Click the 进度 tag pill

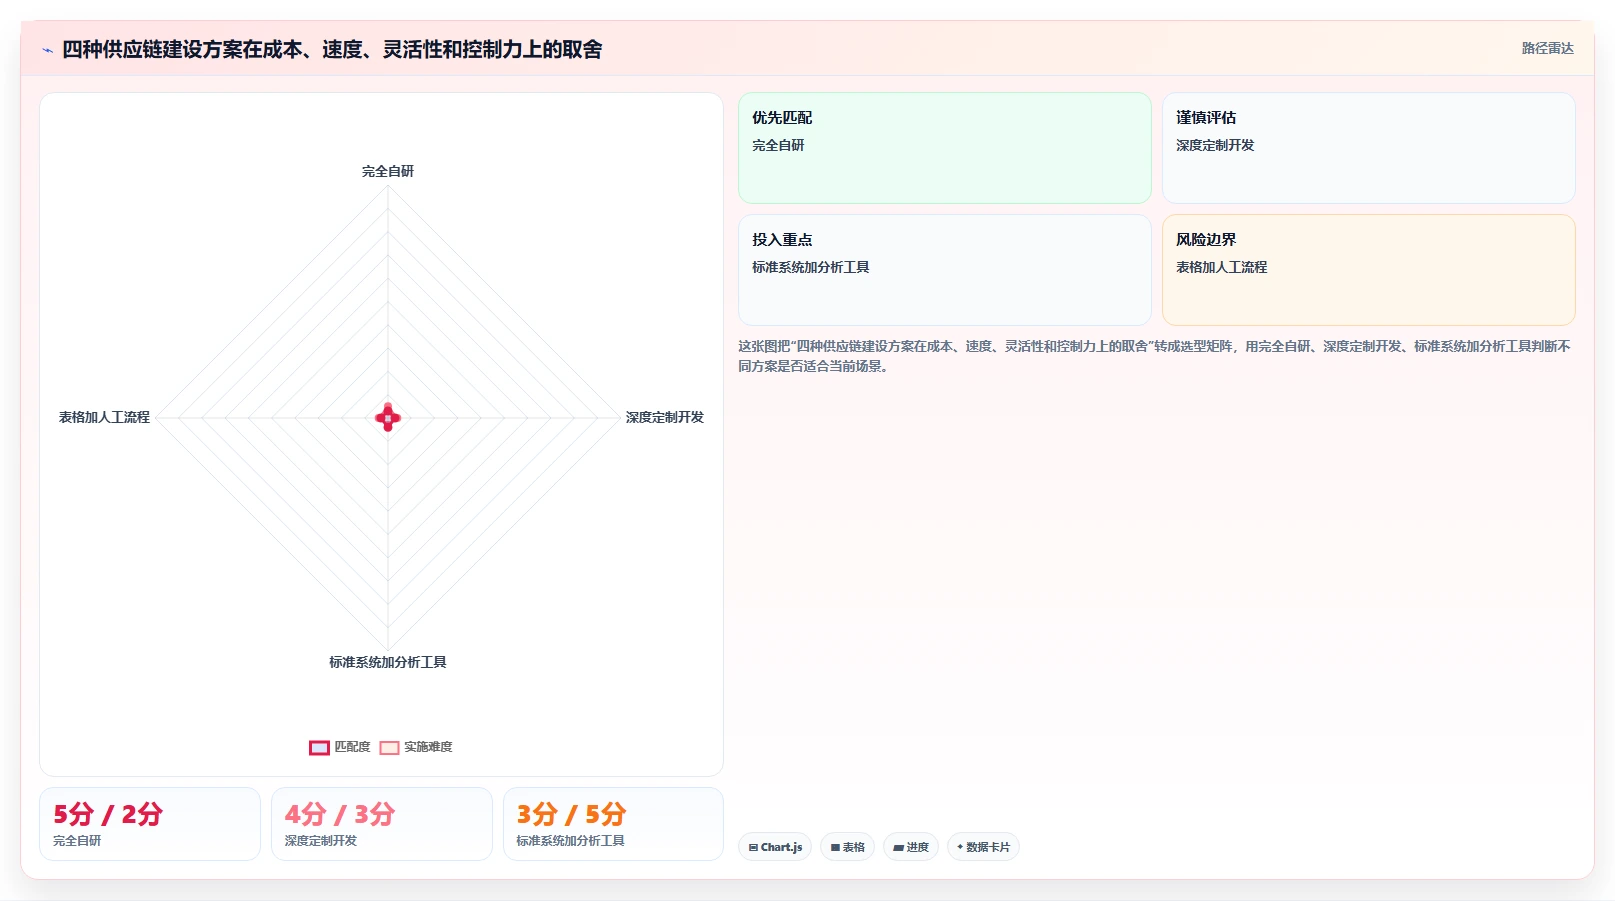[x=911, y=847]
